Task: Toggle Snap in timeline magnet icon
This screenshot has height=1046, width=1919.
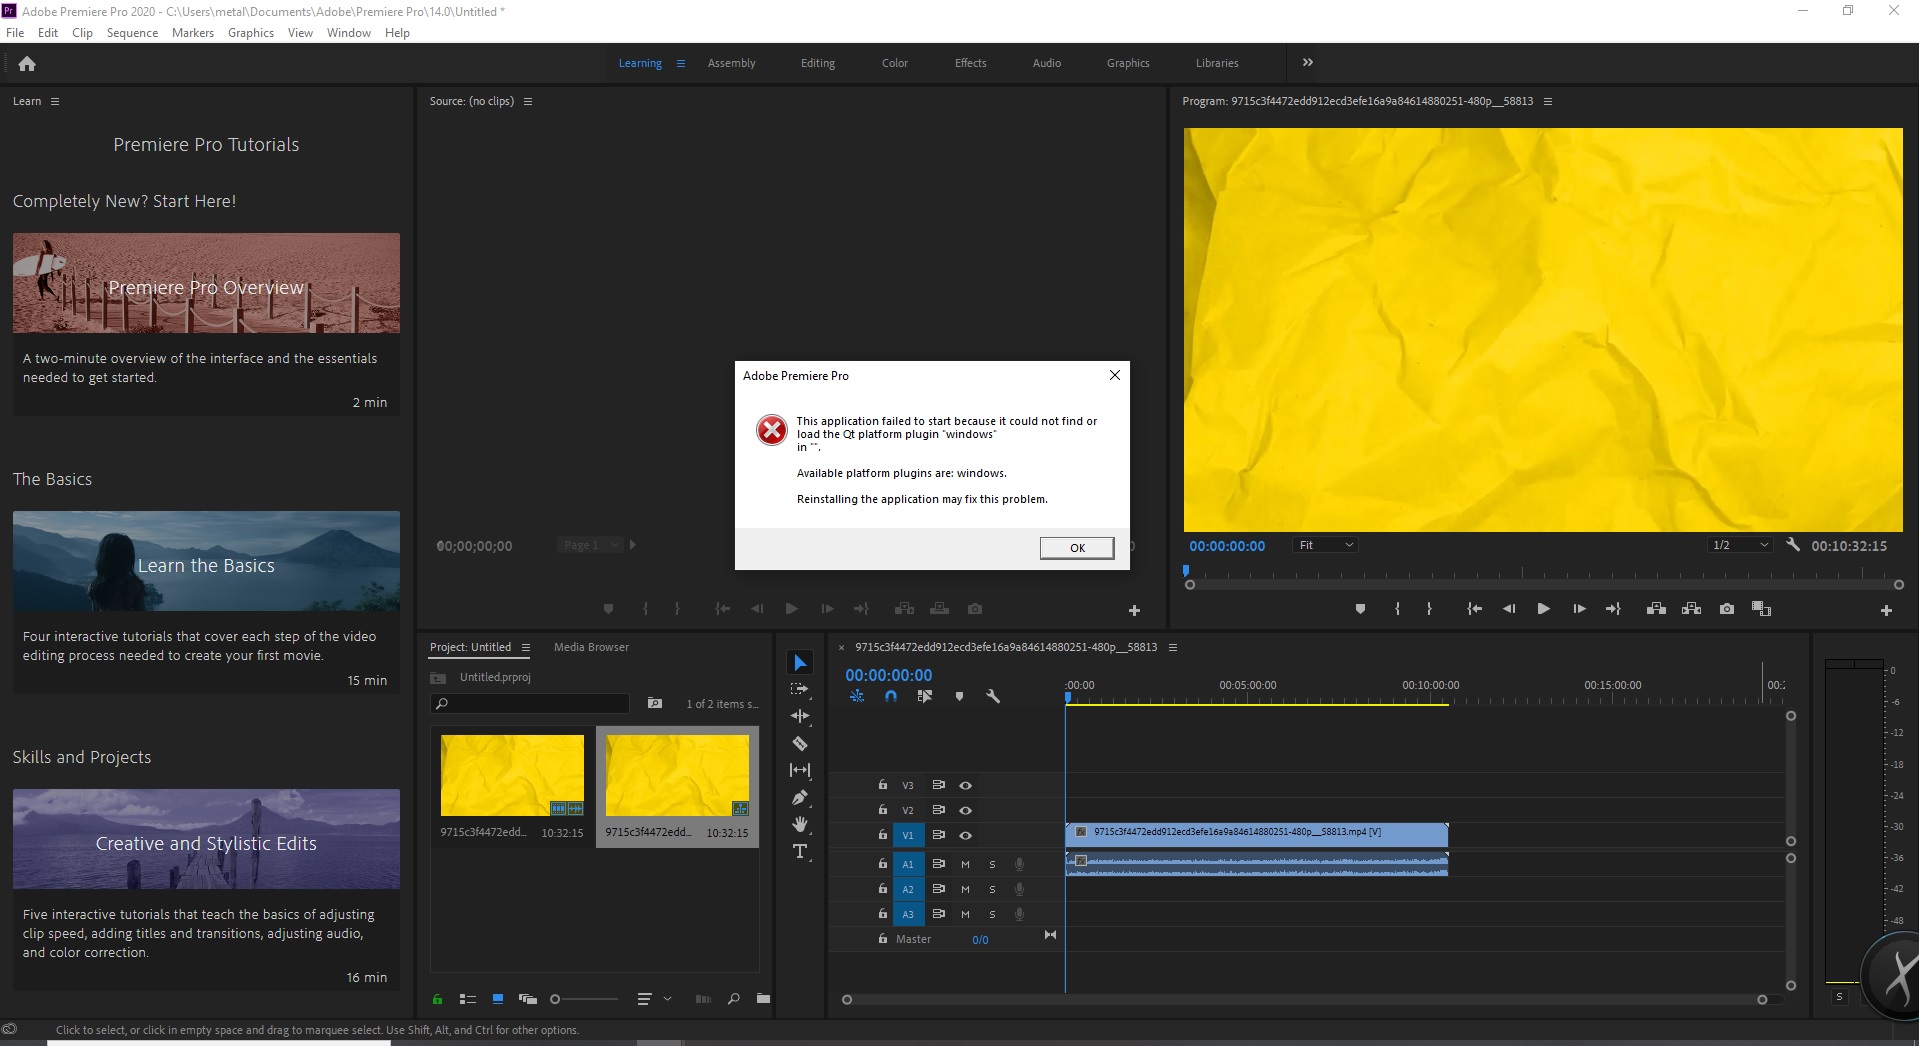Action: [x=891, y=696]
